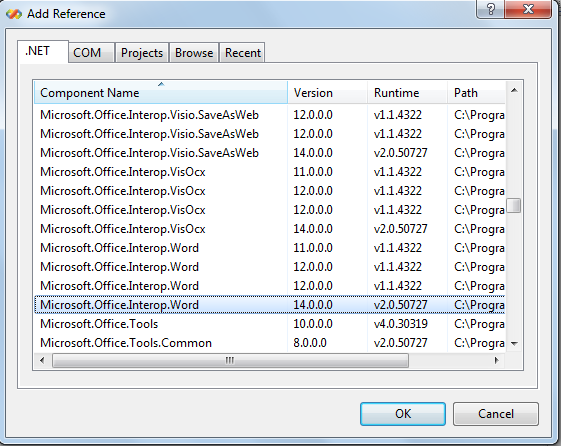561x446 pixels.
Task: Click the vertical scrollbar up arrow
Action: coord(514,90)
